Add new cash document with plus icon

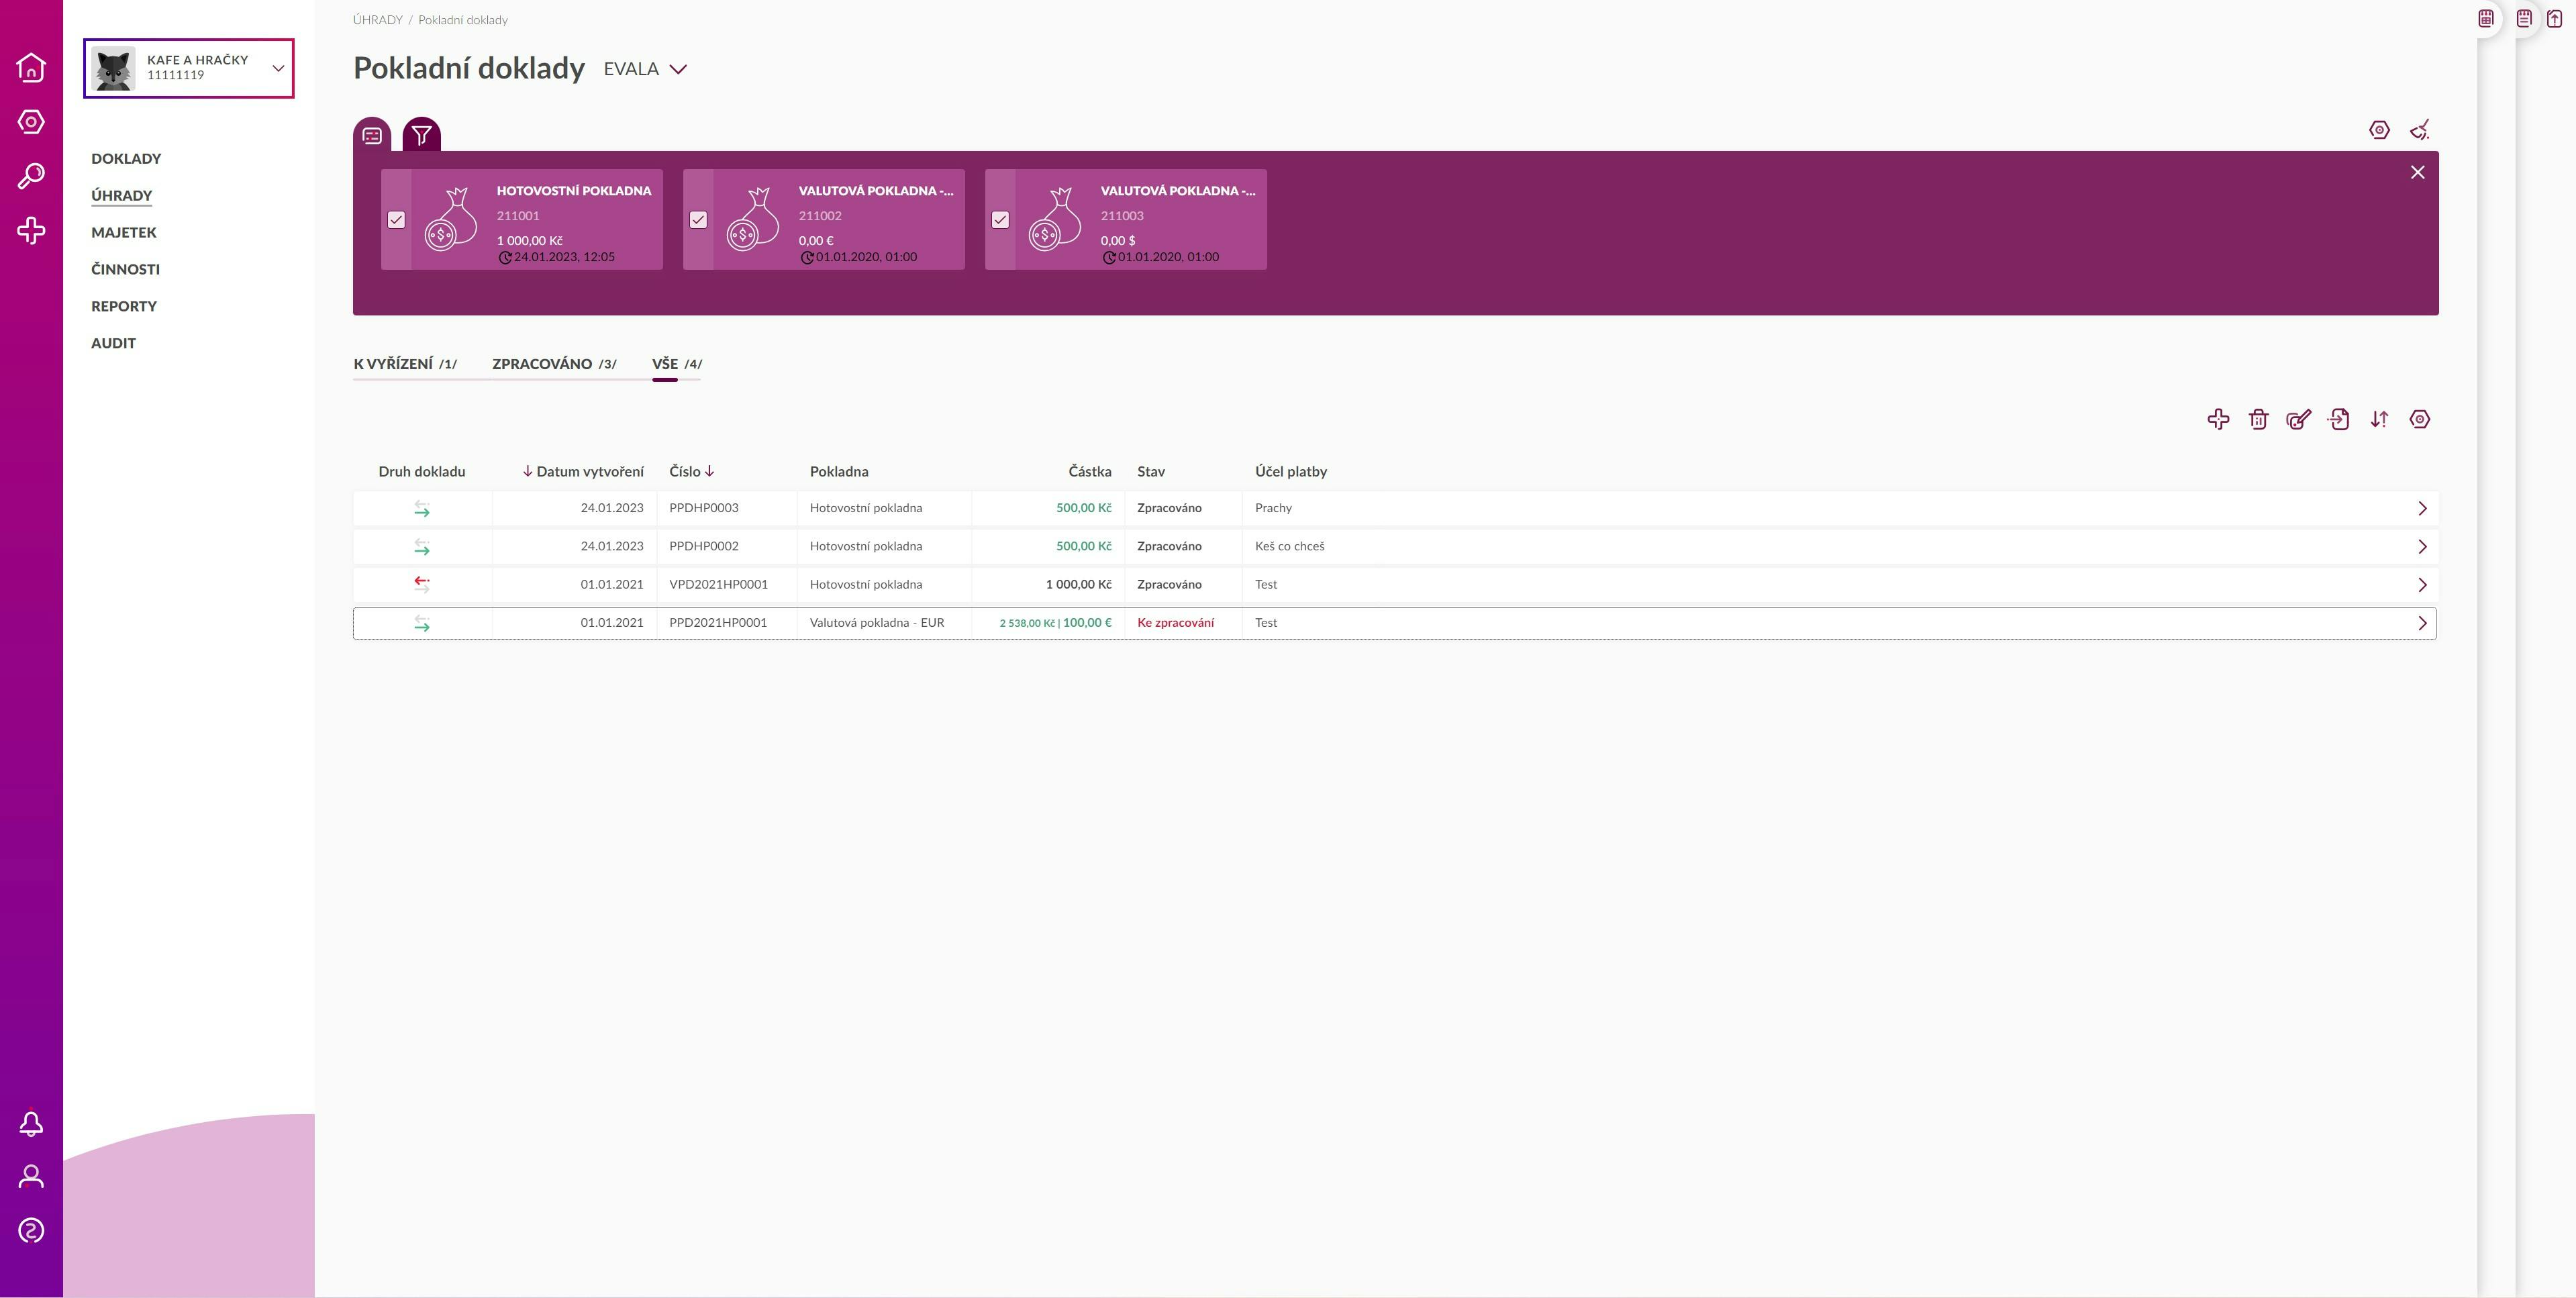pos(2218,419)
